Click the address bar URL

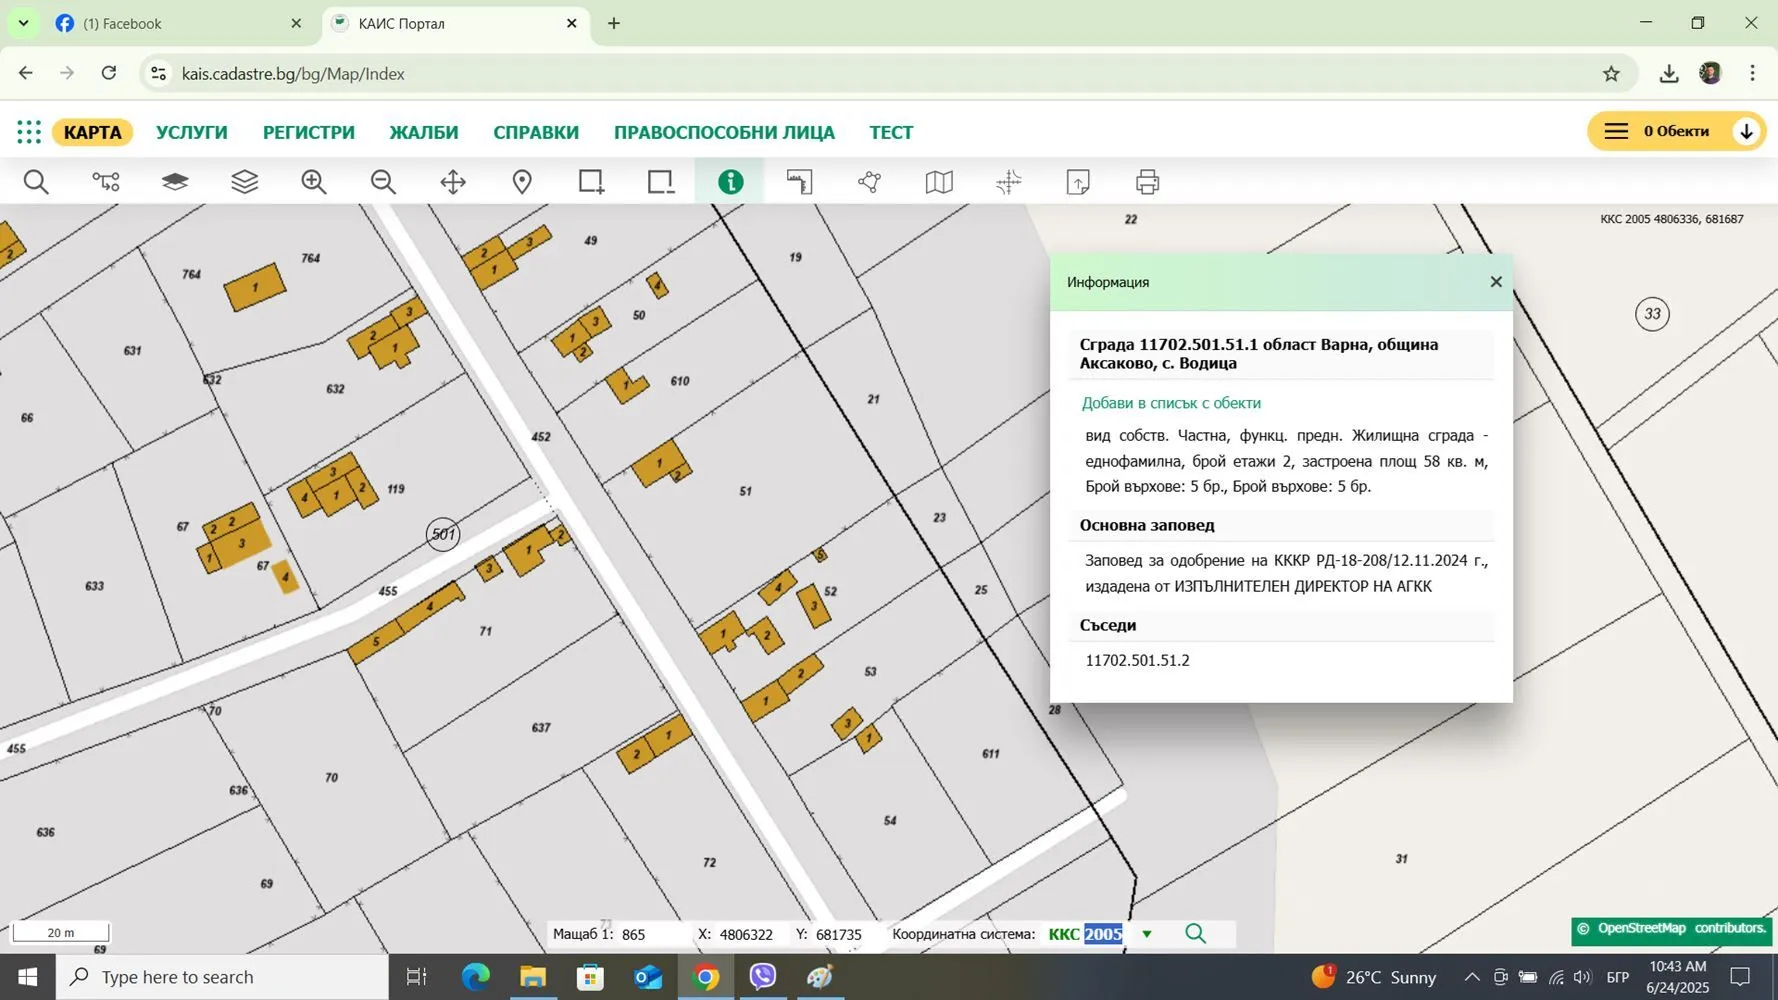(x=293, y=74)
